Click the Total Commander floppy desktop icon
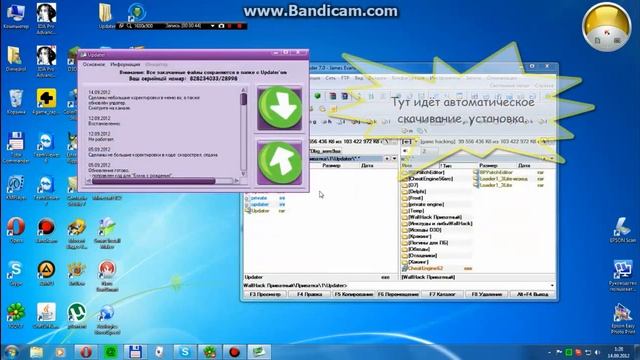 16,147
